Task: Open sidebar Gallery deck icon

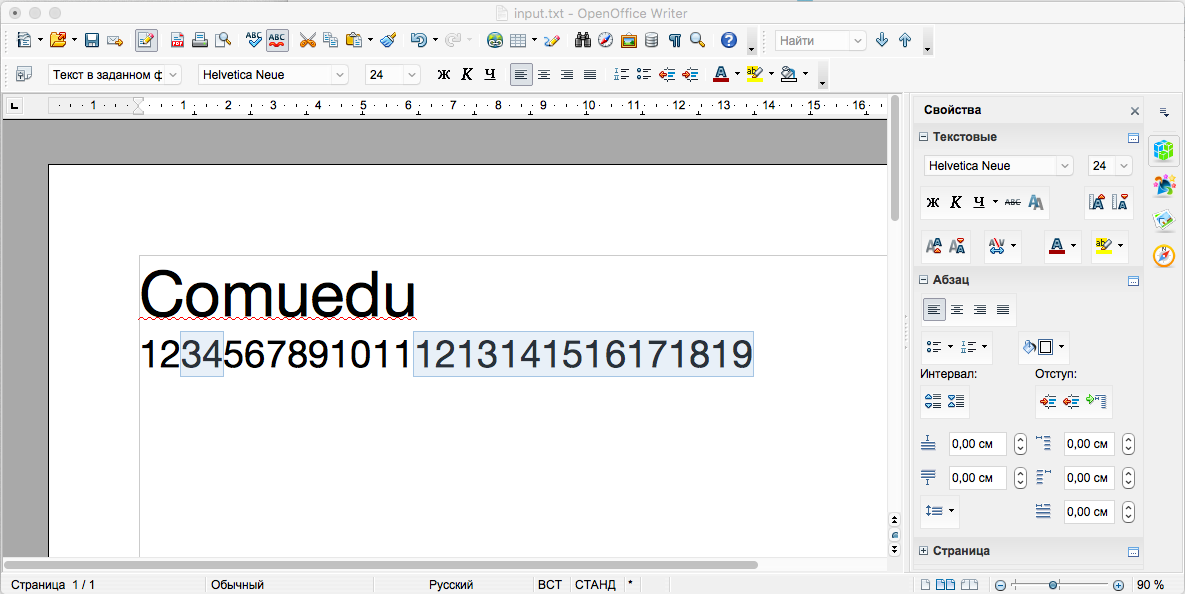Action: pos(1164,220)
